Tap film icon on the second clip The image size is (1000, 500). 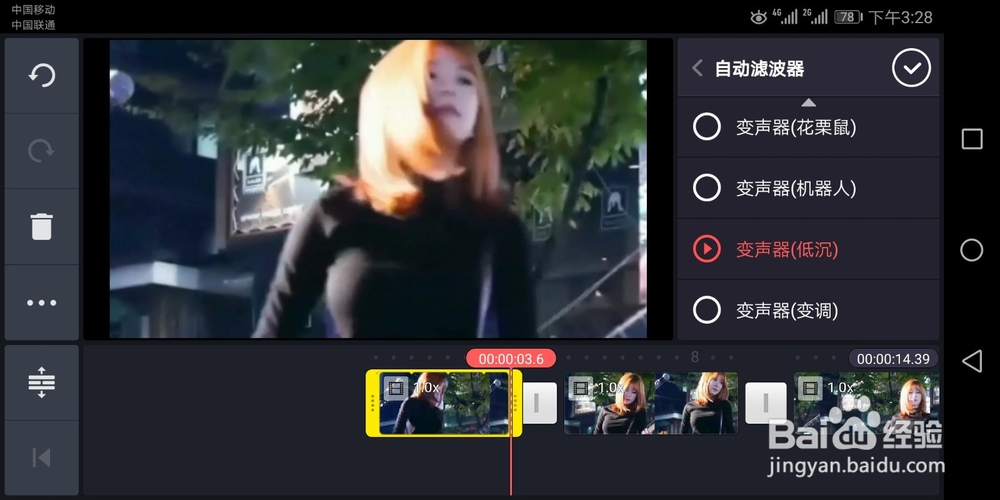point(580,387)
